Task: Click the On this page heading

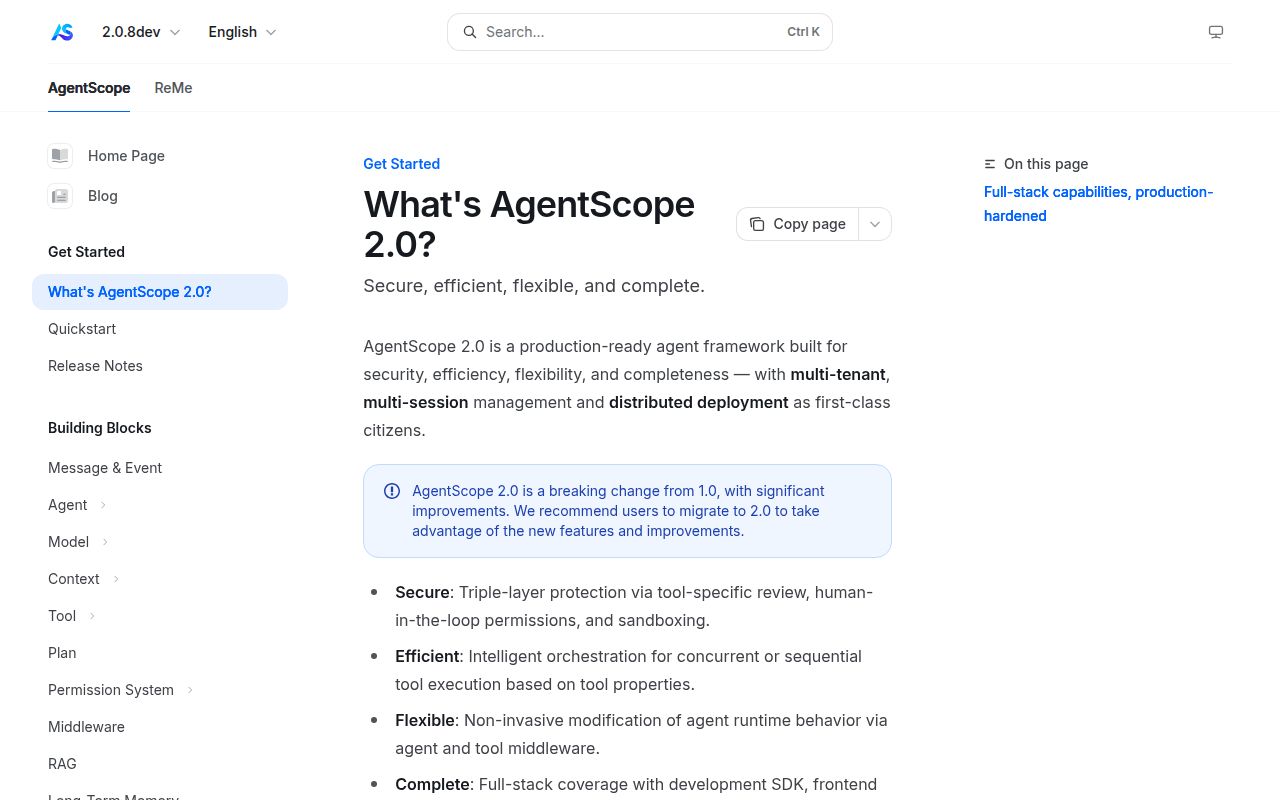Action: click(x=1046, y=164)
